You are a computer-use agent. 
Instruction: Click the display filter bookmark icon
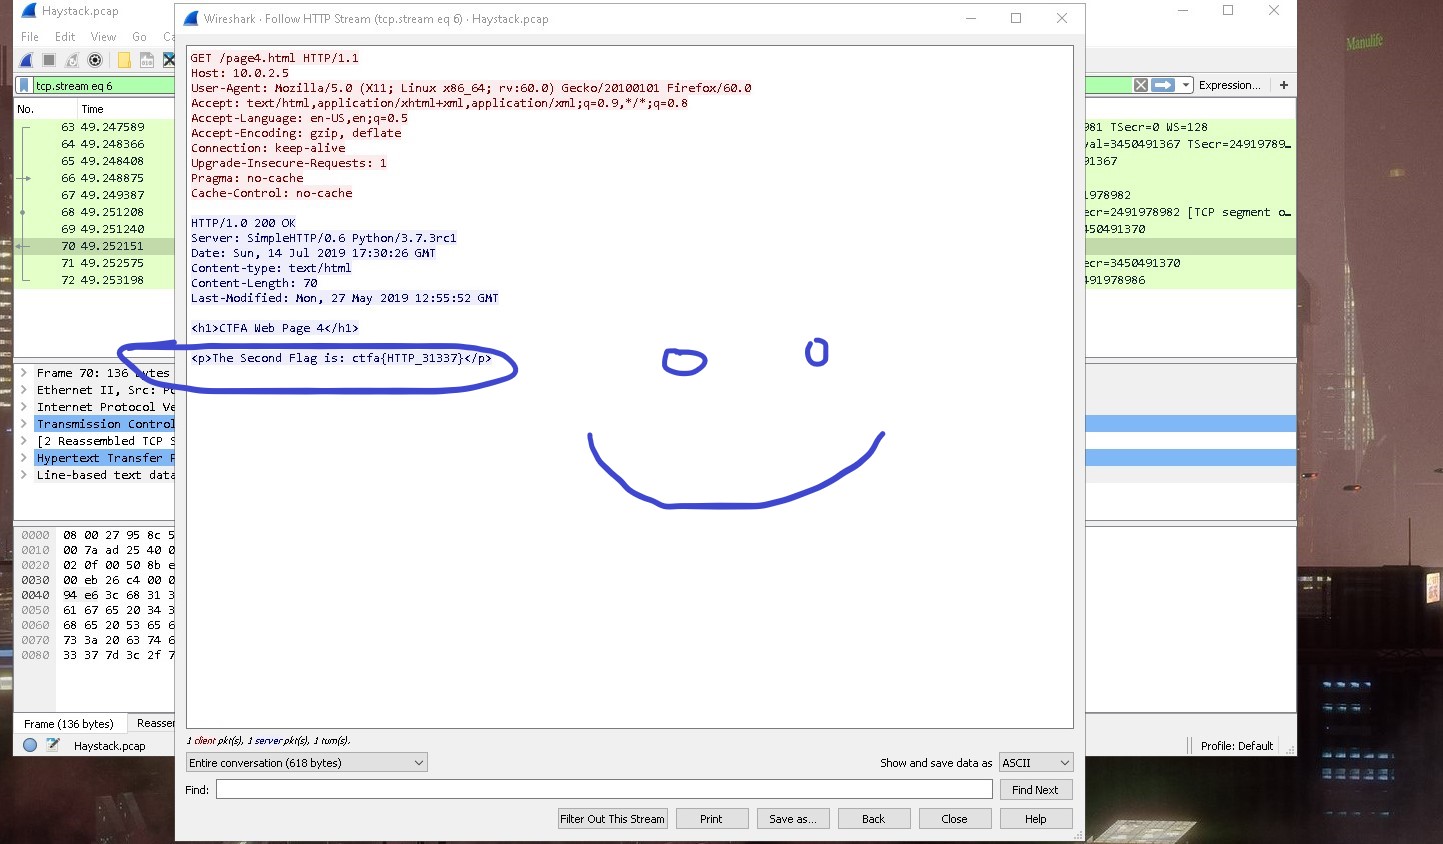25,86
